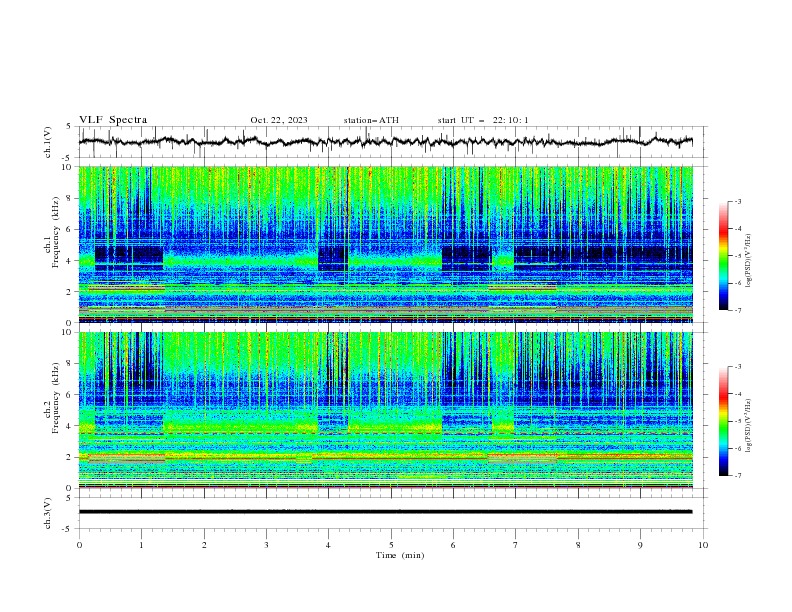The image size is (792, 612).
Task: Click the "Time (min)" x-axis label
Action: click(x=400, y=555)
